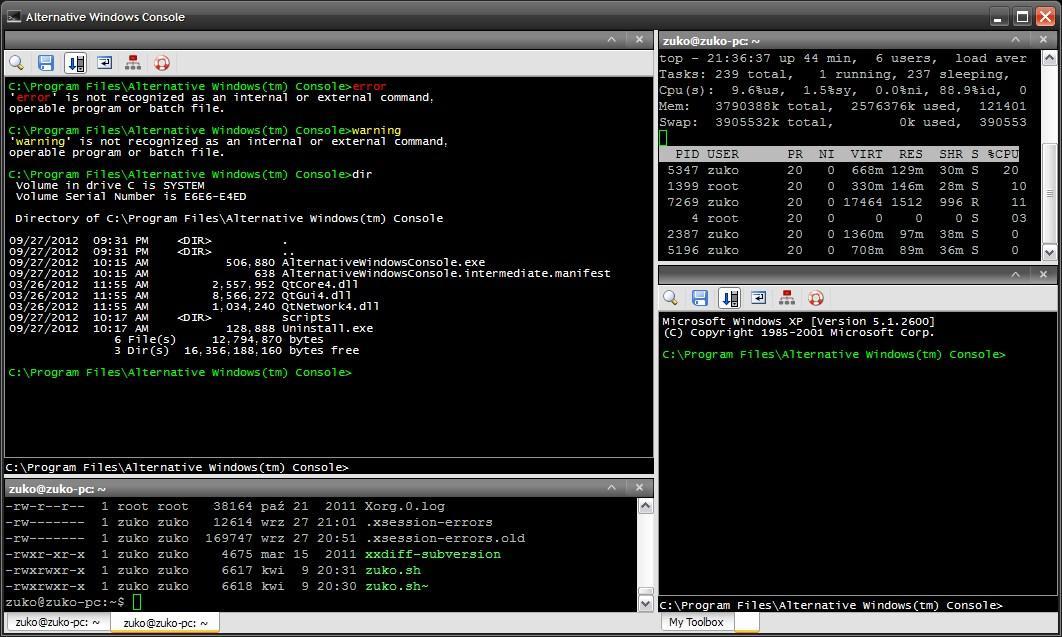Toggle auto-scroll down arrow in left console toolbar

point(75,63)
